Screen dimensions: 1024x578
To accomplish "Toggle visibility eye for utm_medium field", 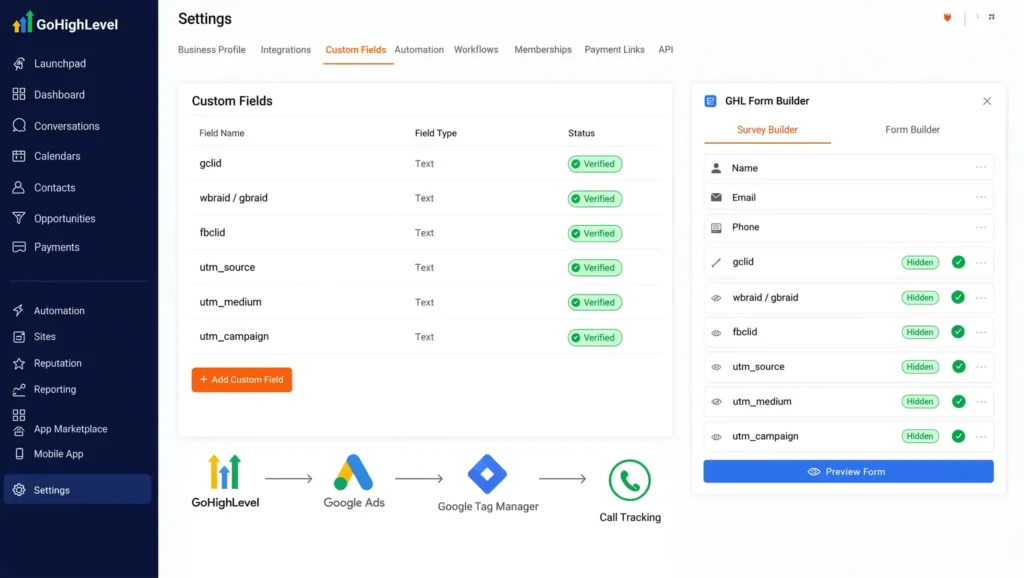I will pyautogui.click(x=716, y=402).
